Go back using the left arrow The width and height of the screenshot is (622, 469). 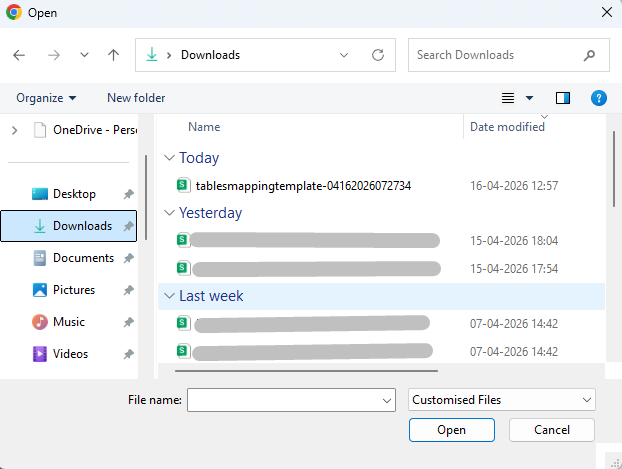19,55
